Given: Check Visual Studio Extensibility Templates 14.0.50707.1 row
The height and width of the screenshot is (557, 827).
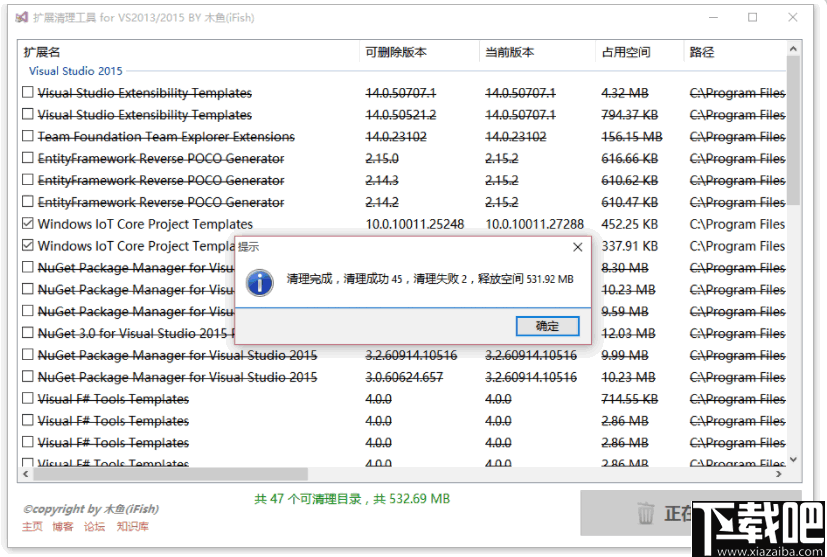Looking at the screenshot, I should (x=28, y=92).
